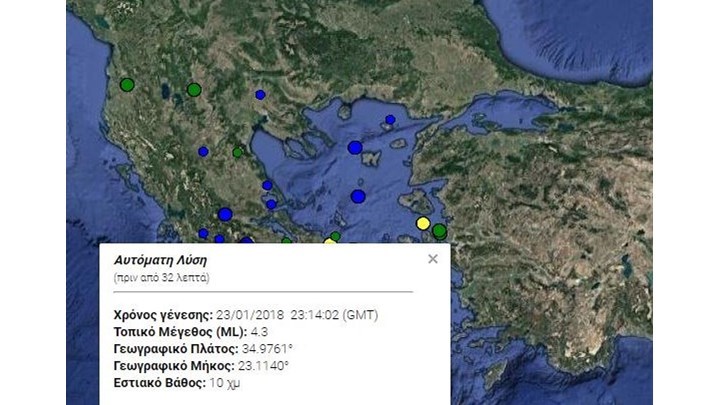This screenshot has height=405, width=720.
Task: Select the origin time '23/01/2018 23:14:02 (GMT)'
Action: click(297, 315)
